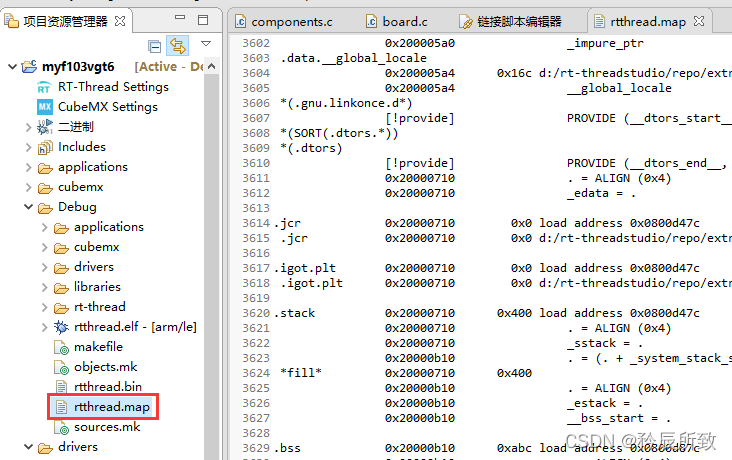Expand the Includes node
Image resolution: width=732 pixels, height=460 pixels.
point(28,147)
